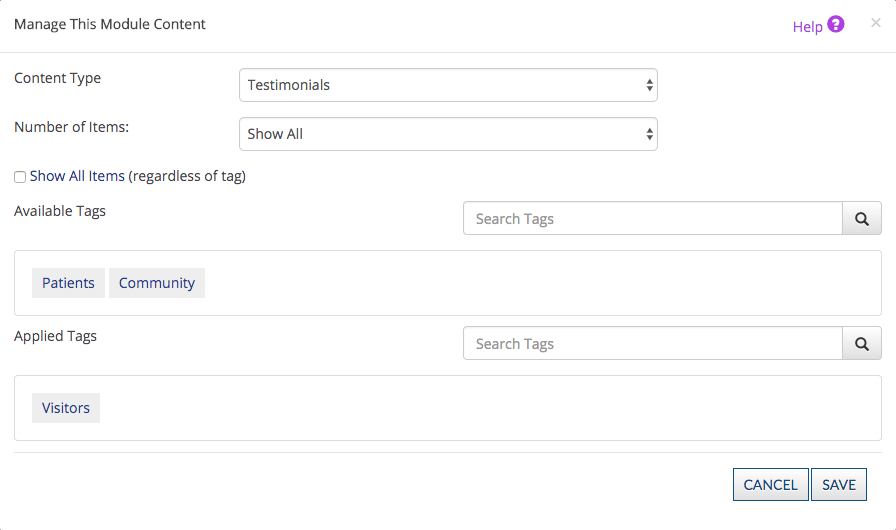Click the arrows on the Show All select box
This screenshot has height=530, width=896.
pyautogui.click(x=649, y=134)
